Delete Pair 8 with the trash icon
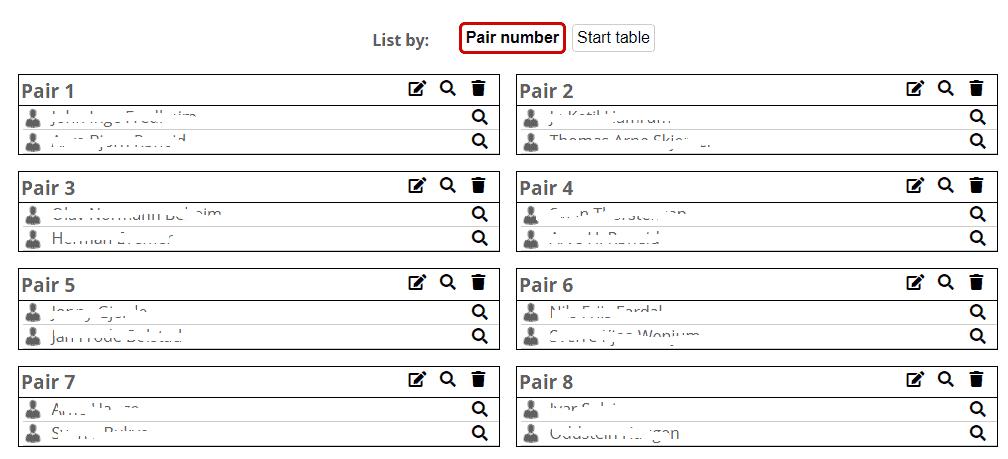The width and height of the screenshot is (1008, 459). 976,380
